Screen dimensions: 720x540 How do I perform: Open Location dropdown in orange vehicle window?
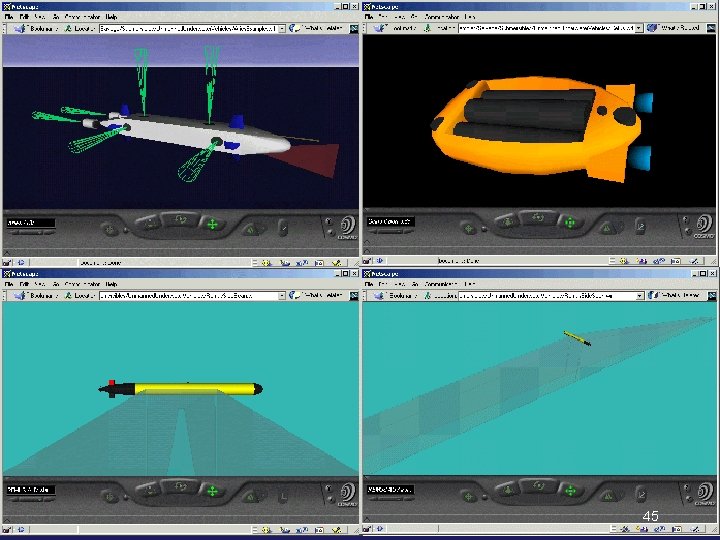639,28
